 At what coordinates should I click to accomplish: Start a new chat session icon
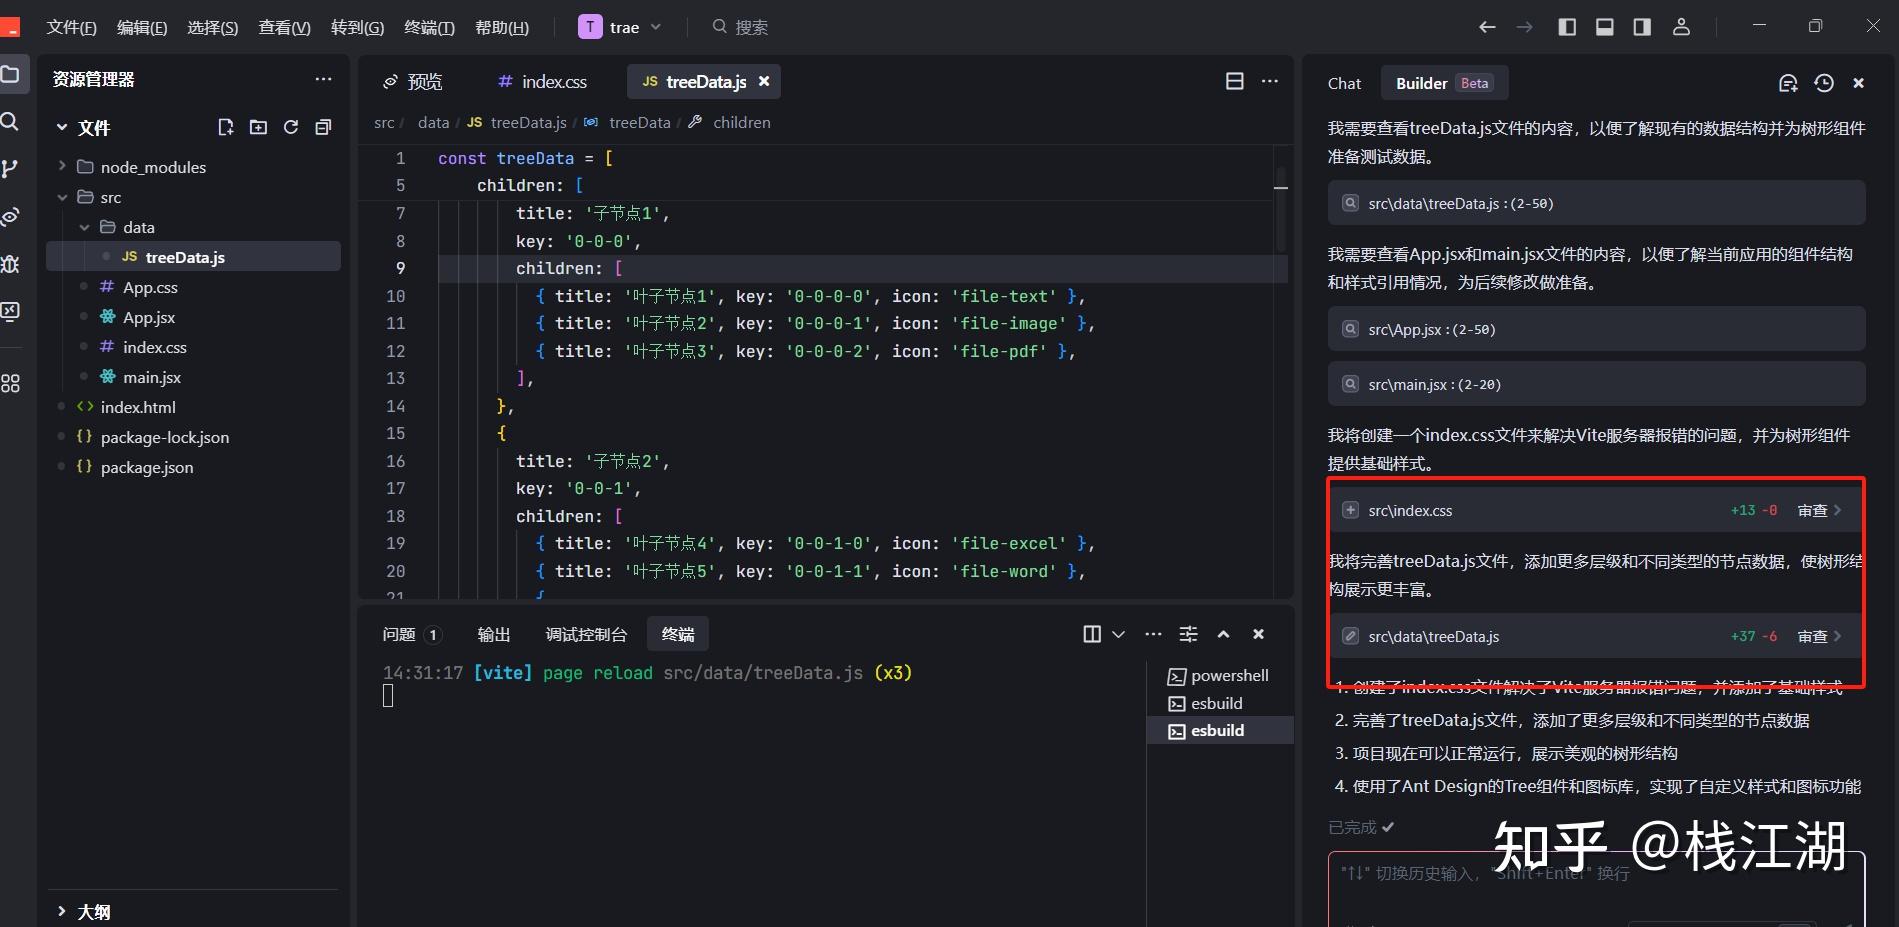pos(1788,83)
